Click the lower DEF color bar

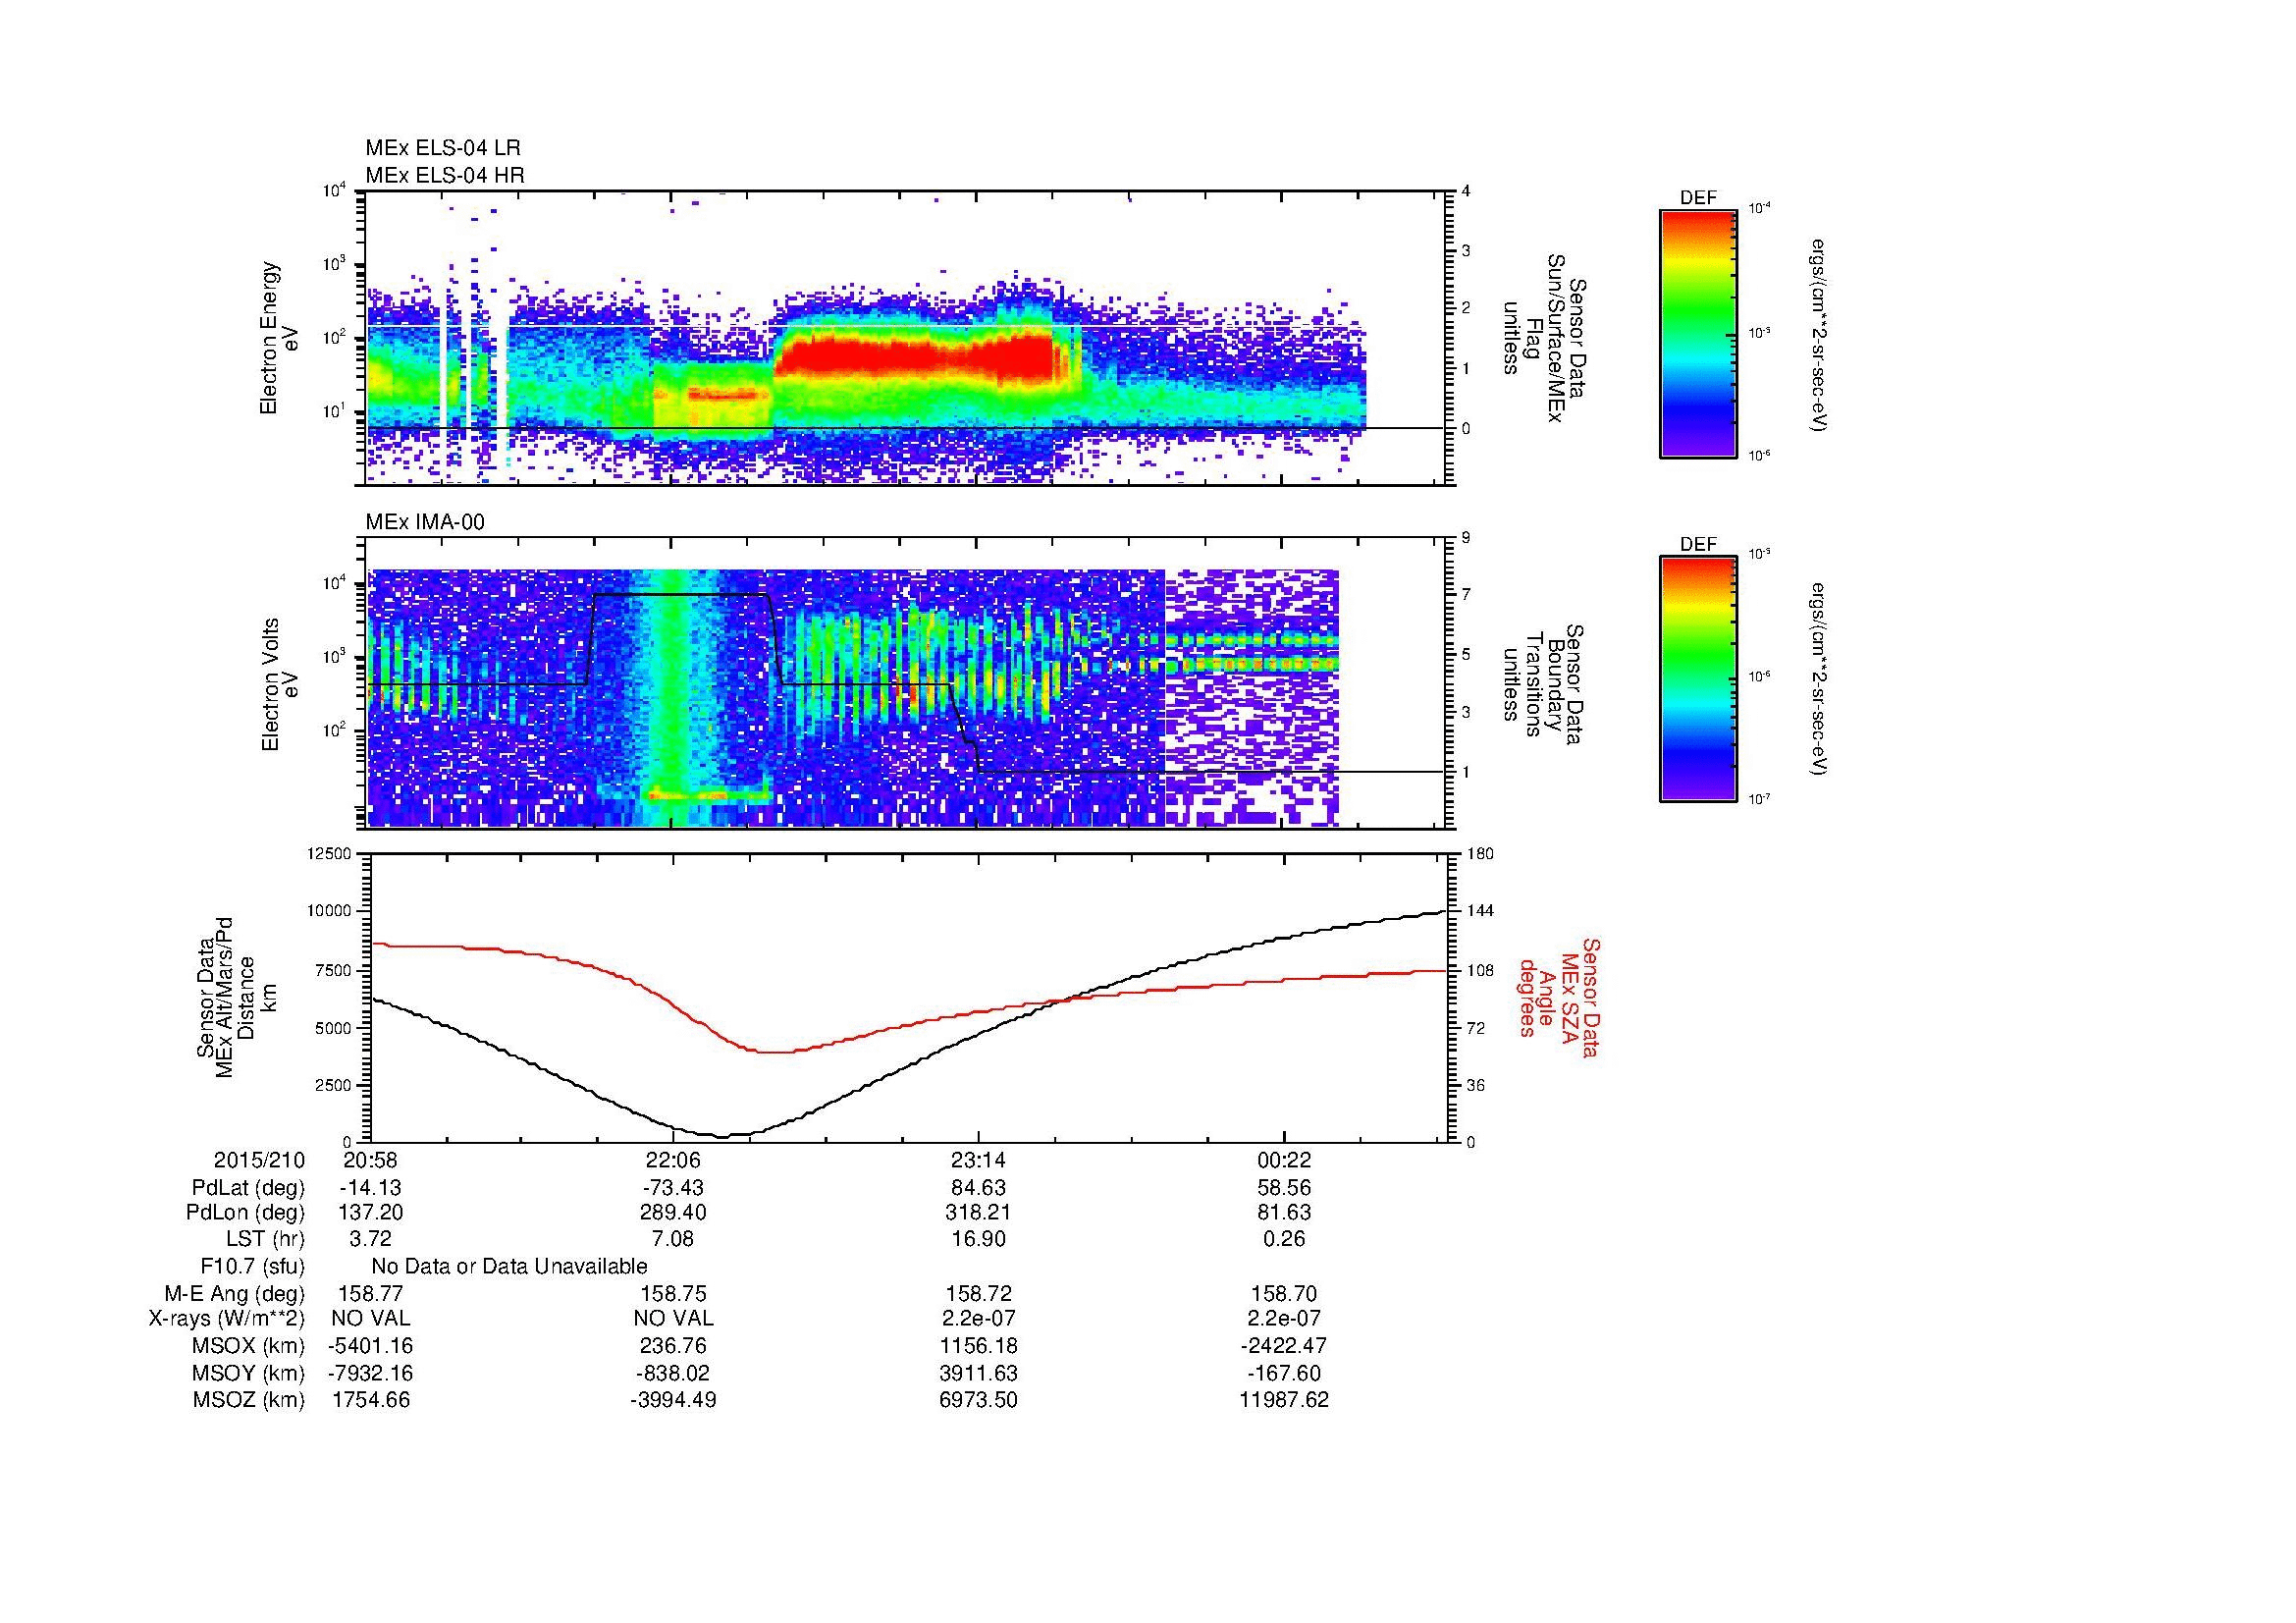point(1698,679)
